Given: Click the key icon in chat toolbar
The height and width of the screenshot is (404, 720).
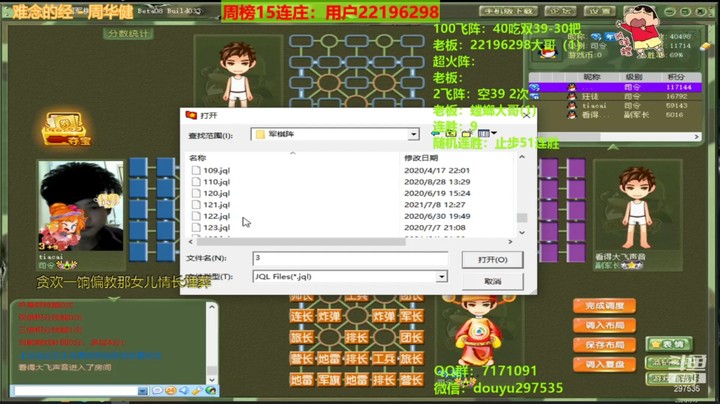Looking at the screenshot, I should tap(197, 391).
